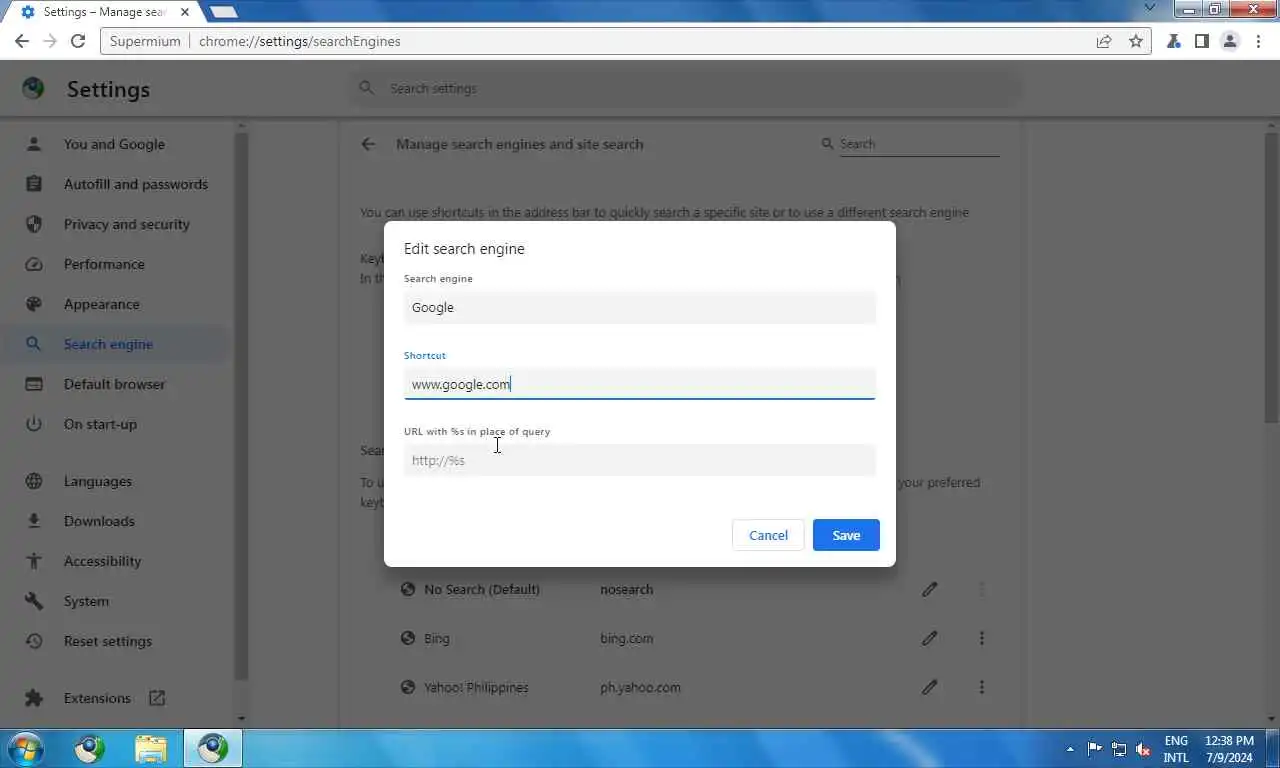Click the share page icon in address bar

coord(1103,41)
